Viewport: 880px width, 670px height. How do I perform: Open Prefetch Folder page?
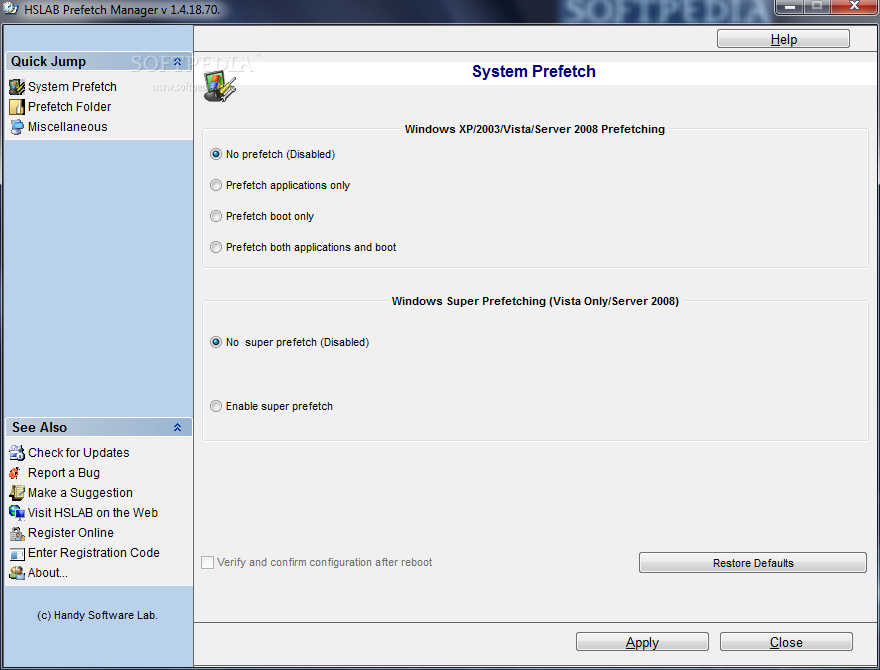tap(70, 107)
